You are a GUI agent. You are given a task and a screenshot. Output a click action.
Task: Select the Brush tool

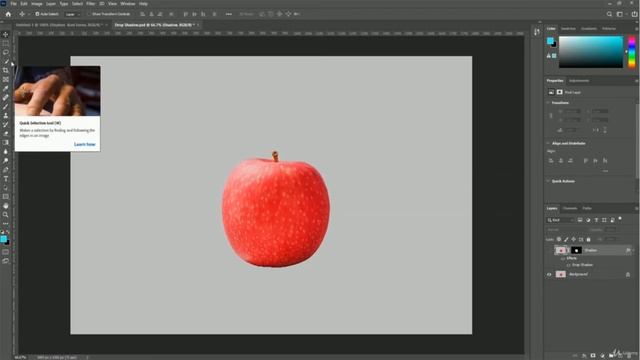tap(6, 107)
